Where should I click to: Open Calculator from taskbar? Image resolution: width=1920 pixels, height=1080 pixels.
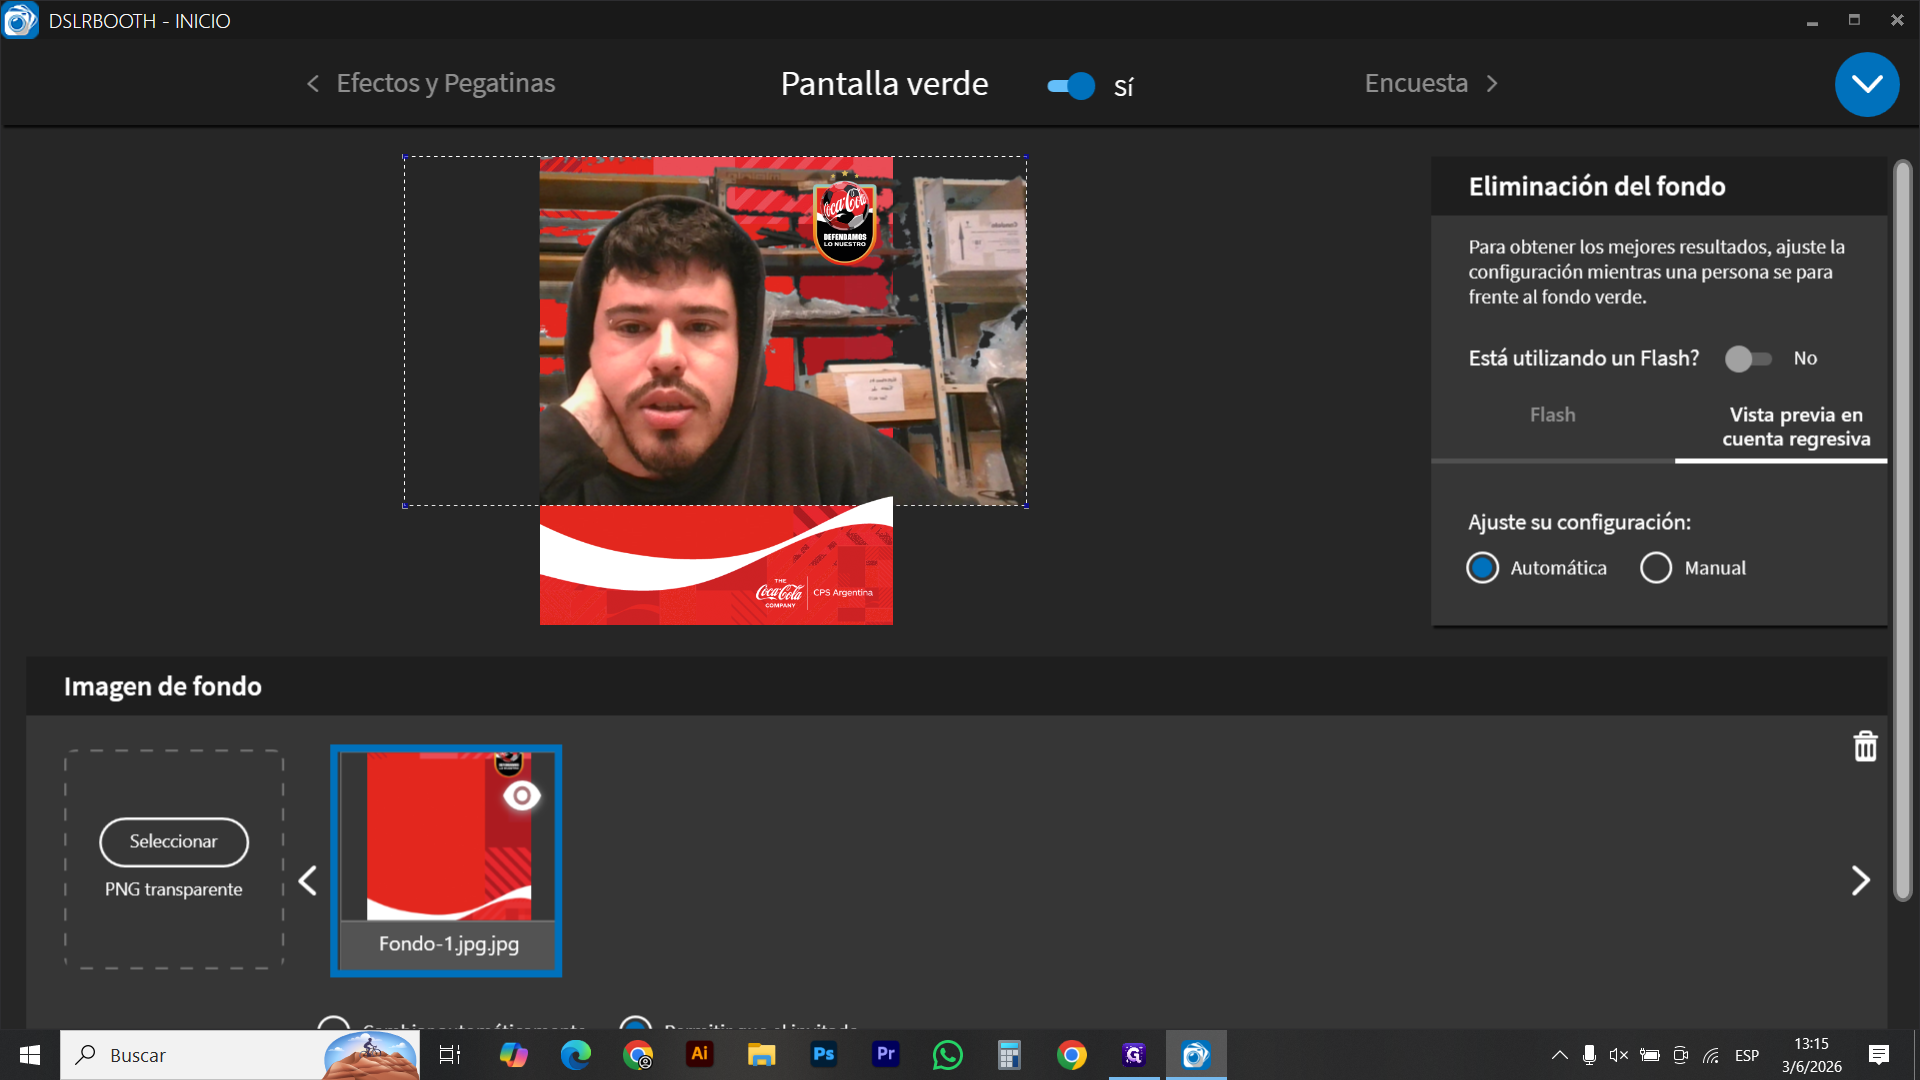pos(1010,1055)
